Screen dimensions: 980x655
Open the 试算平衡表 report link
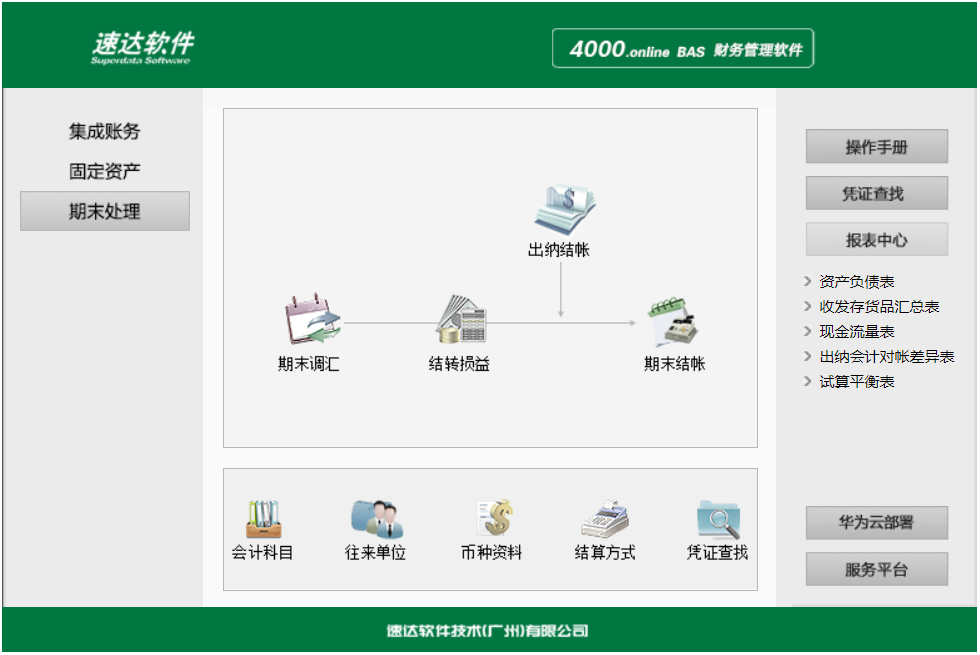tap(856, 382)
